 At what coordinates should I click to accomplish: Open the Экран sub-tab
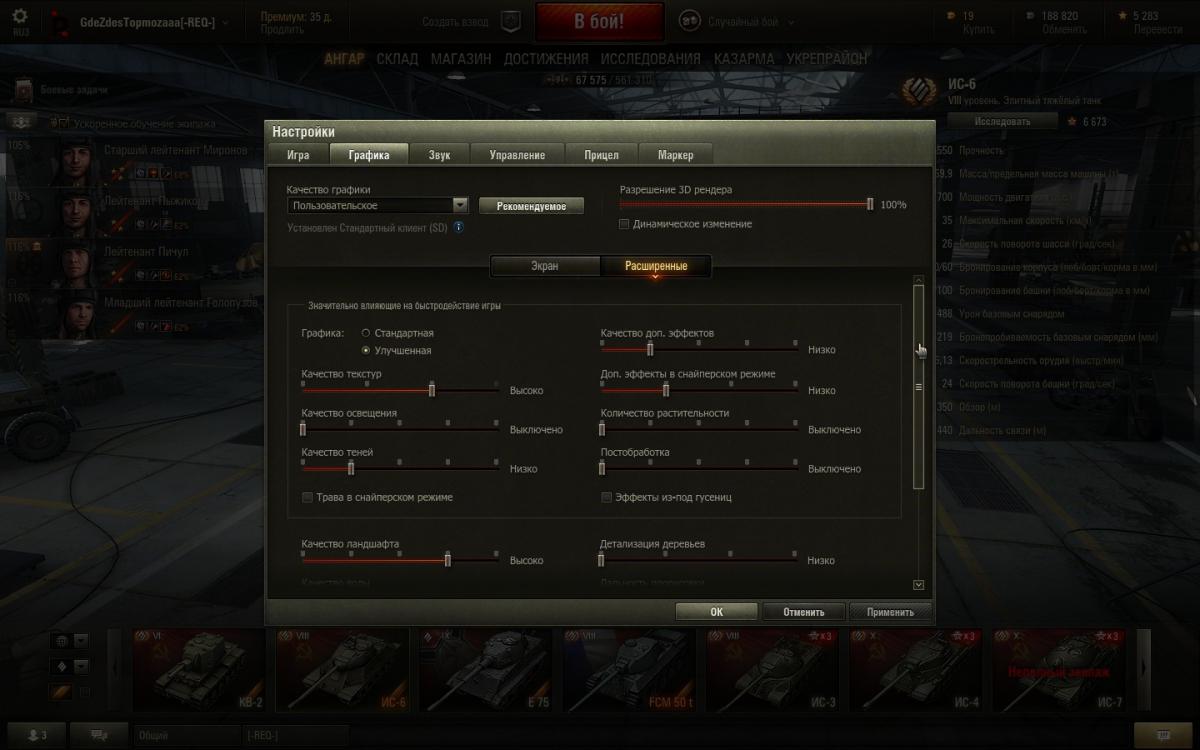[x=545, y=266]
